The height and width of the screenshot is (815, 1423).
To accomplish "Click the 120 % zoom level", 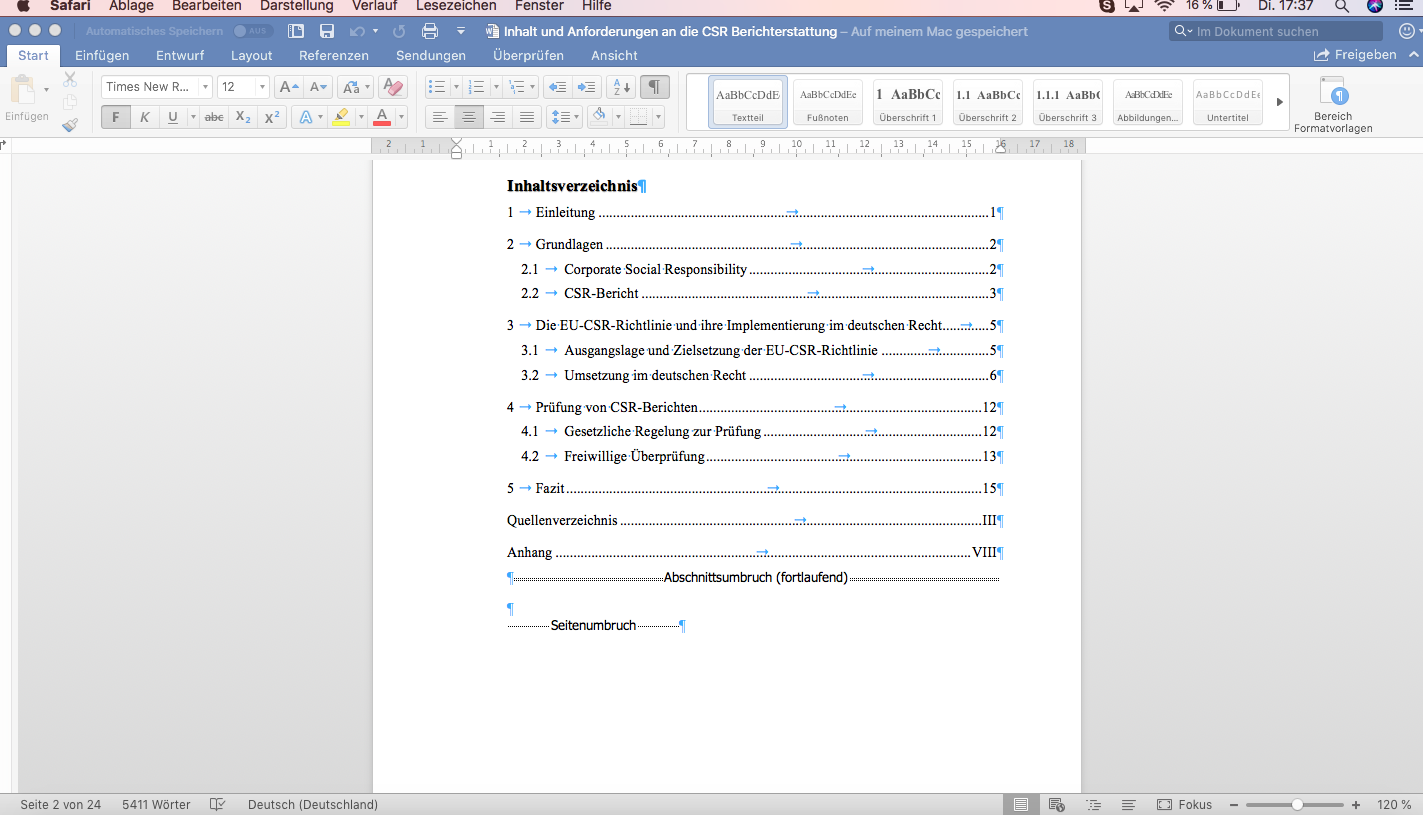I will click(1394, 804).
